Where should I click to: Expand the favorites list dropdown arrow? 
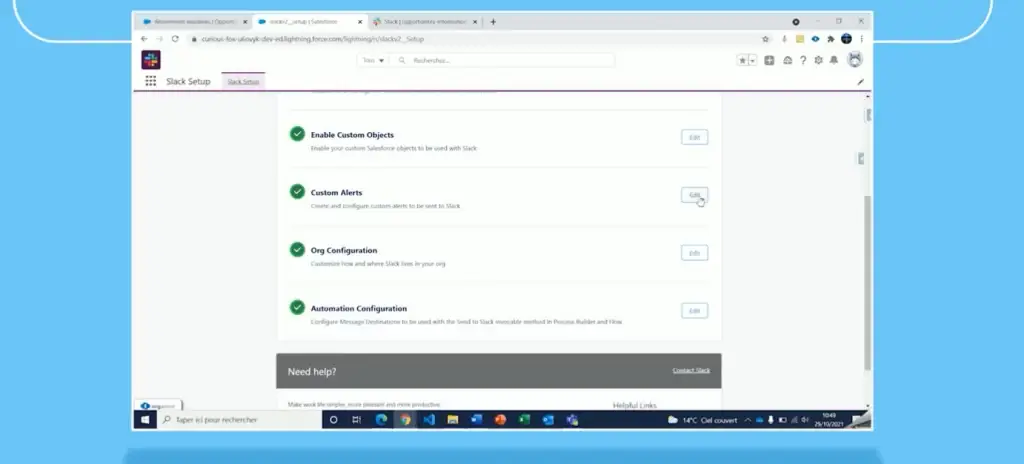[752, 60]
